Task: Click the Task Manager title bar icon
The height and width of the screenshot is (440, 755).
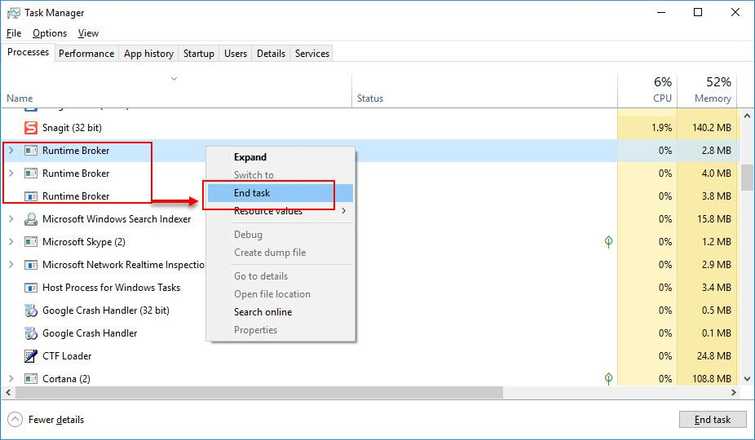Action: pyautogui.click(x=13, y=13)
